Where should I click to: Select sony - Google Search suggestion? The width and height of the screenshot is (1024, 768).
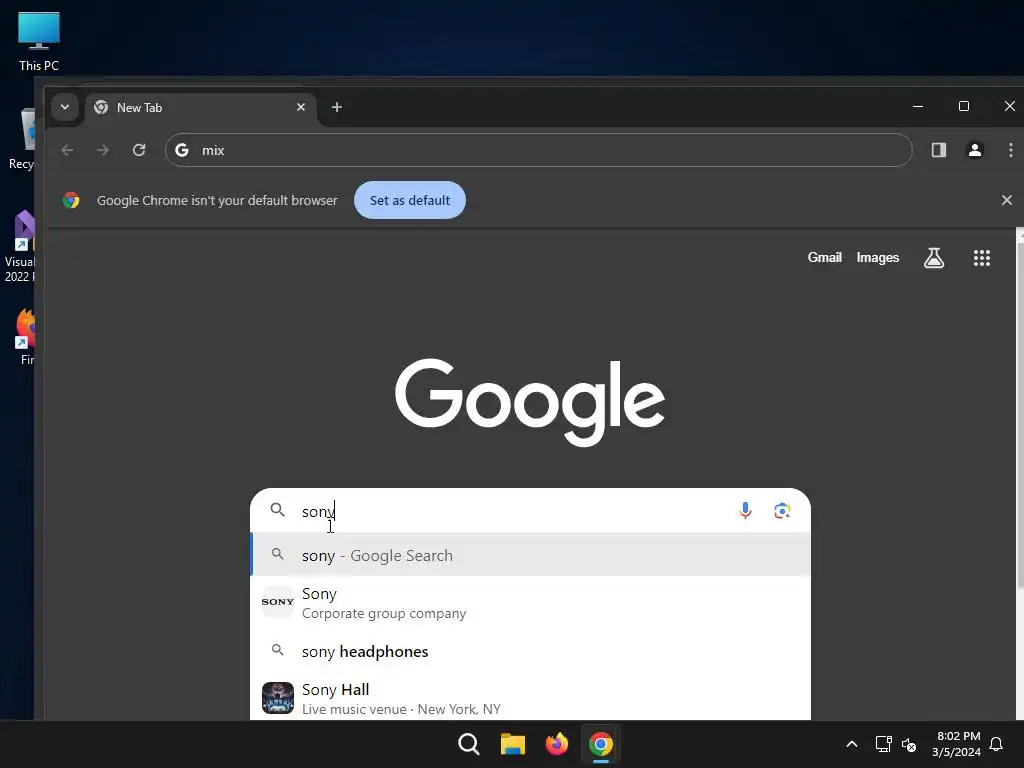click(530, 555)
